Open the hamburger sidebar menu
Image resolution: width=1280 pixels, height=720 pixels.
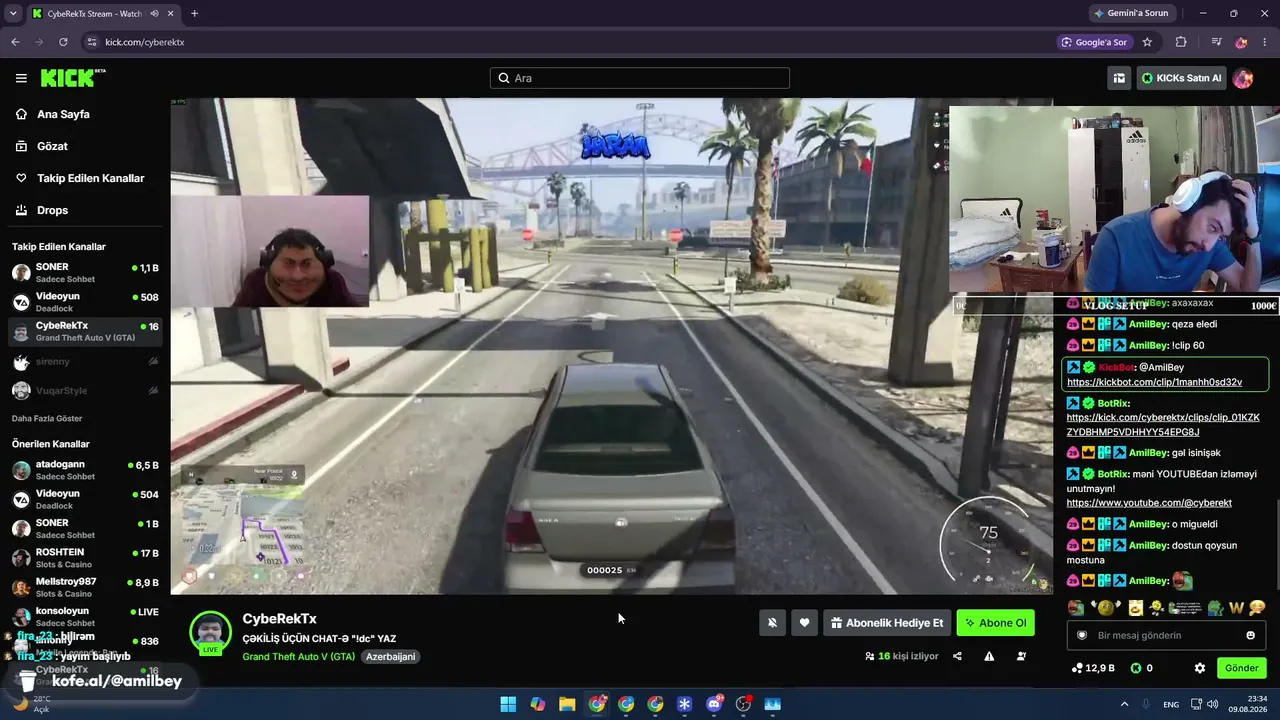[21, 78]
